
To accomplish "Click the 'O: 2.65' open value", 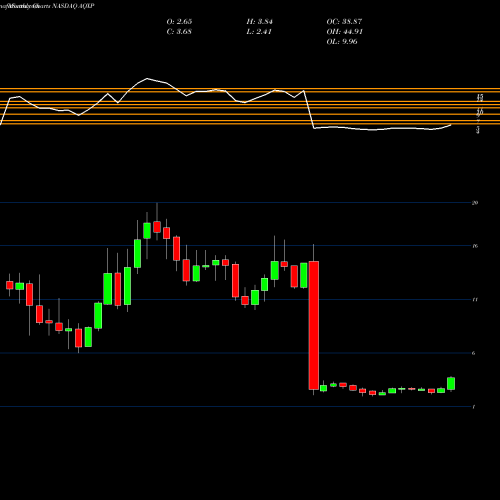I will (x=179, y=22).
